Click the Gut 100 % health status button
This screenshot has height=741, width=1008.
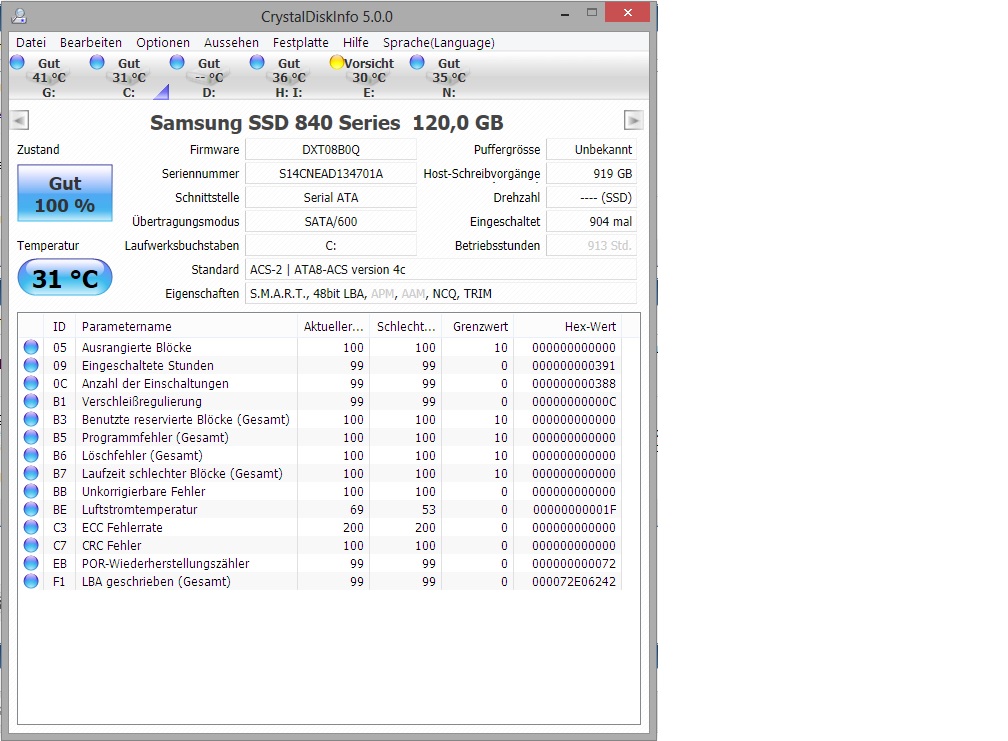tap(65, 193)
